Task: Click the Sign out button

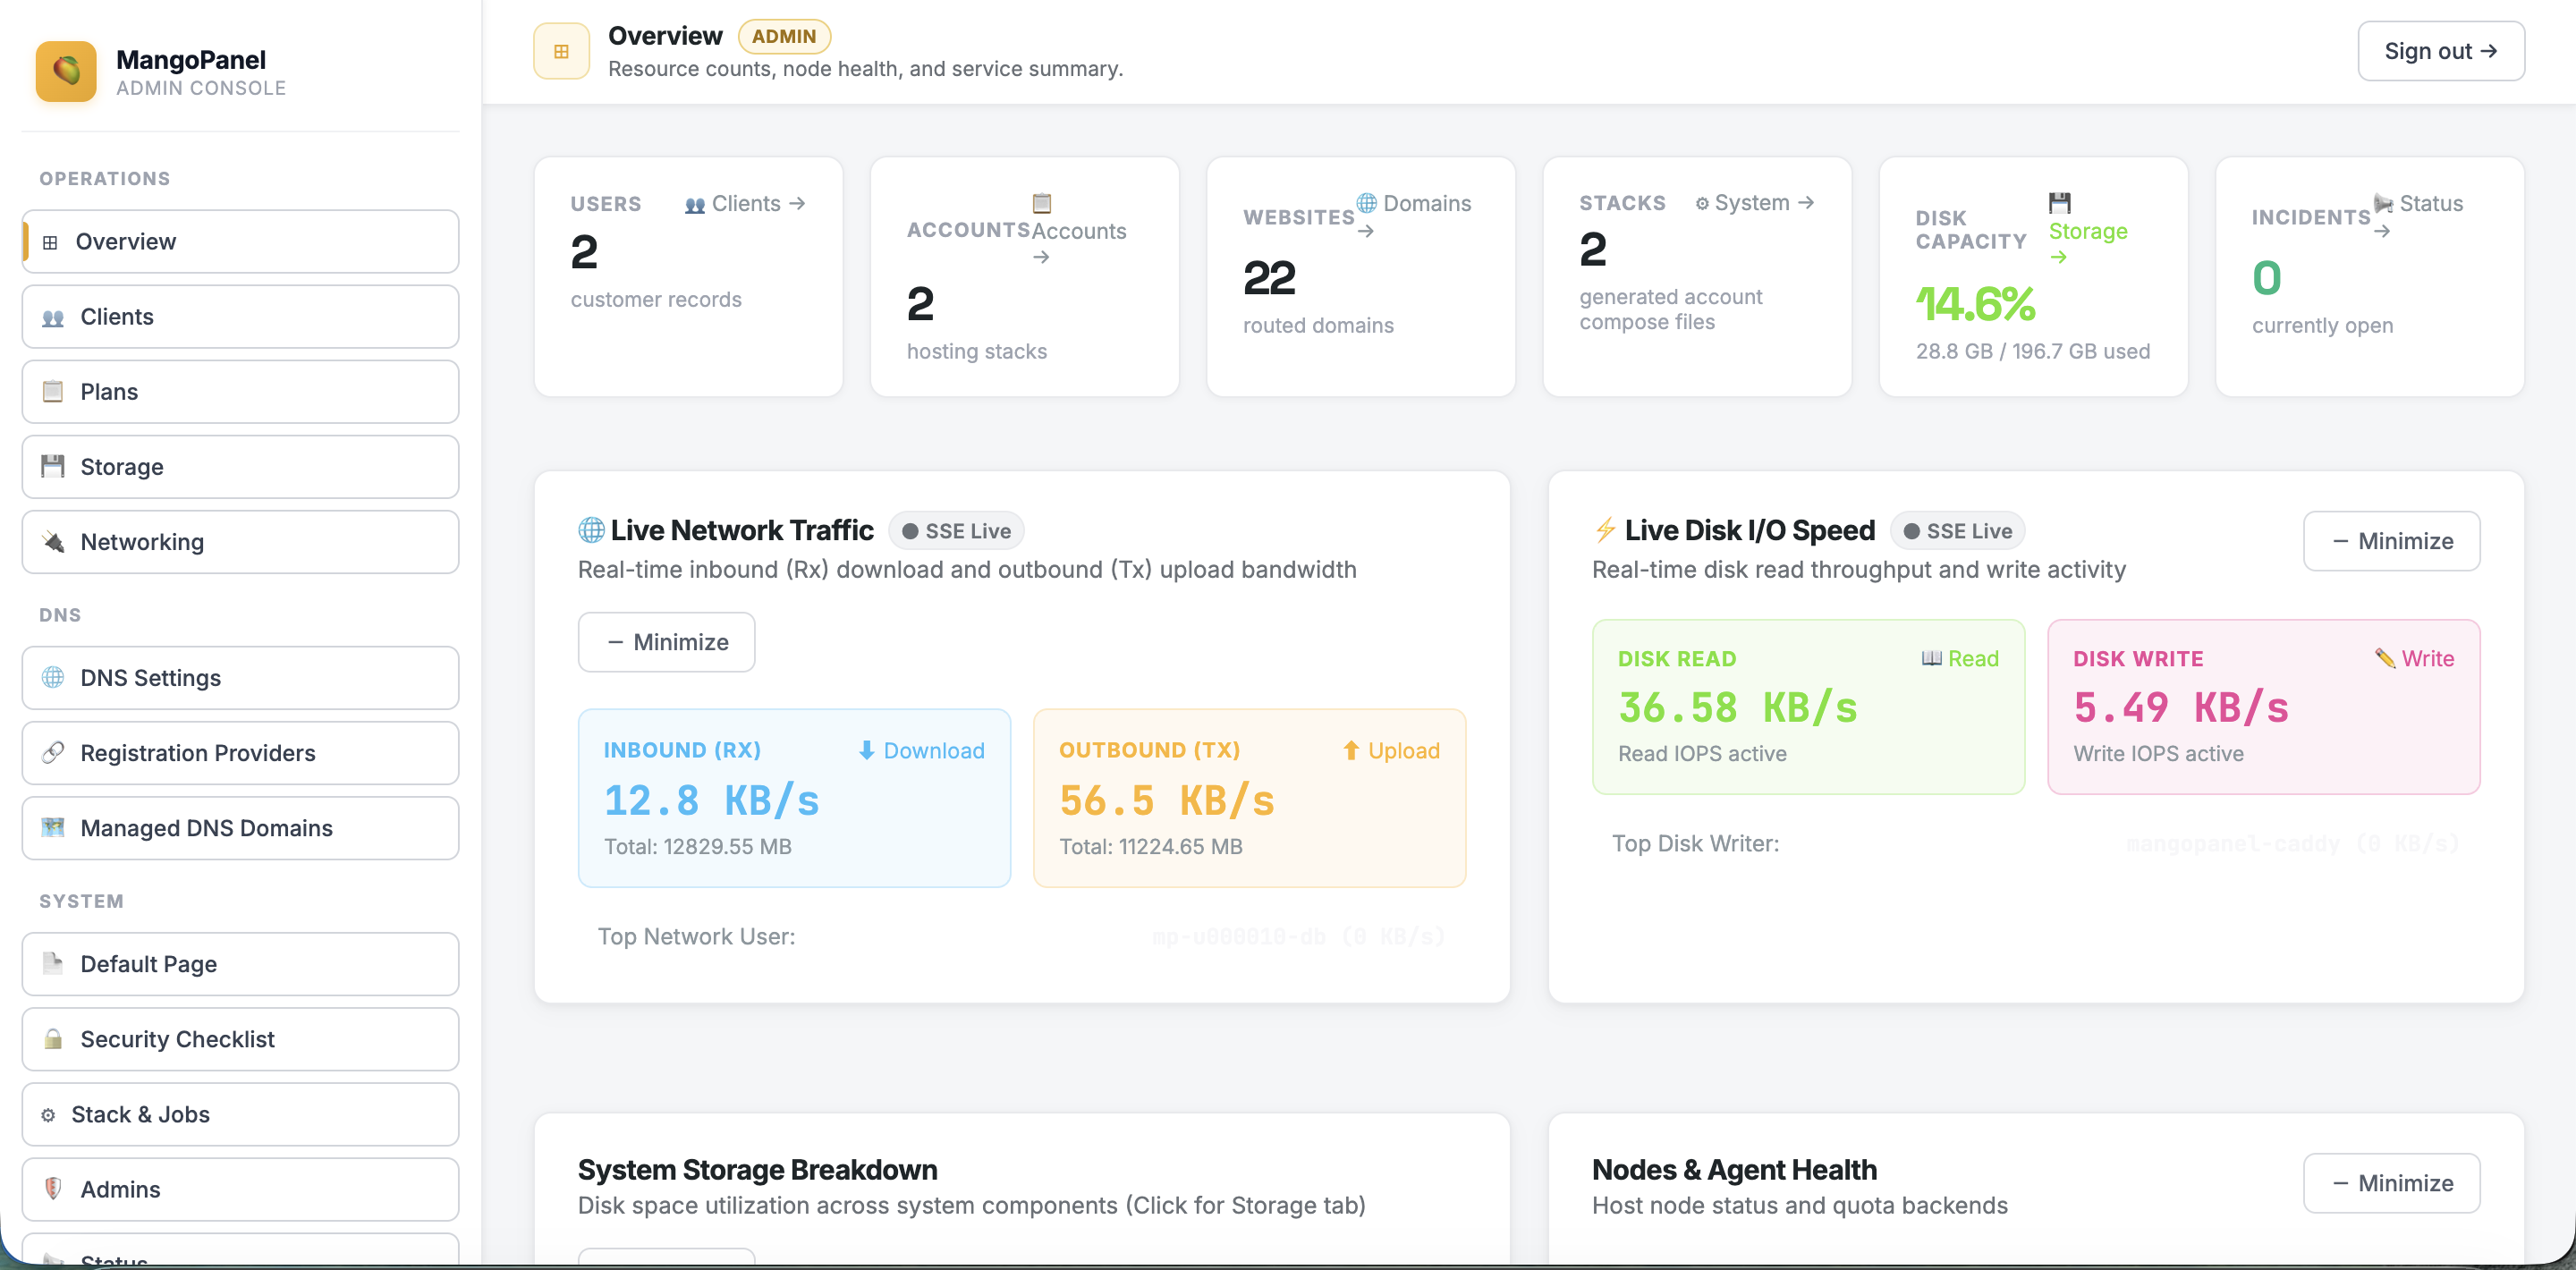Action: tap(2440, 51)
